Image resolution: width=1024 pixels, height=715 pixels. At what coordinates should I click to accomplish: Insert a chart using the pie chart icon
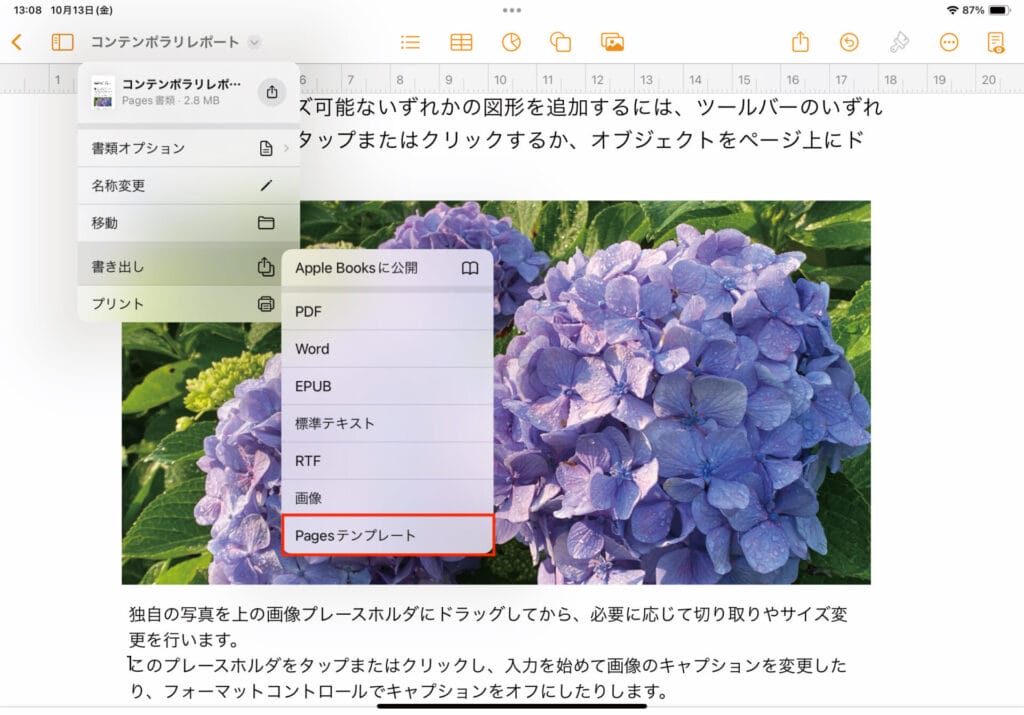pyautogui.click(x=511, y=42)
